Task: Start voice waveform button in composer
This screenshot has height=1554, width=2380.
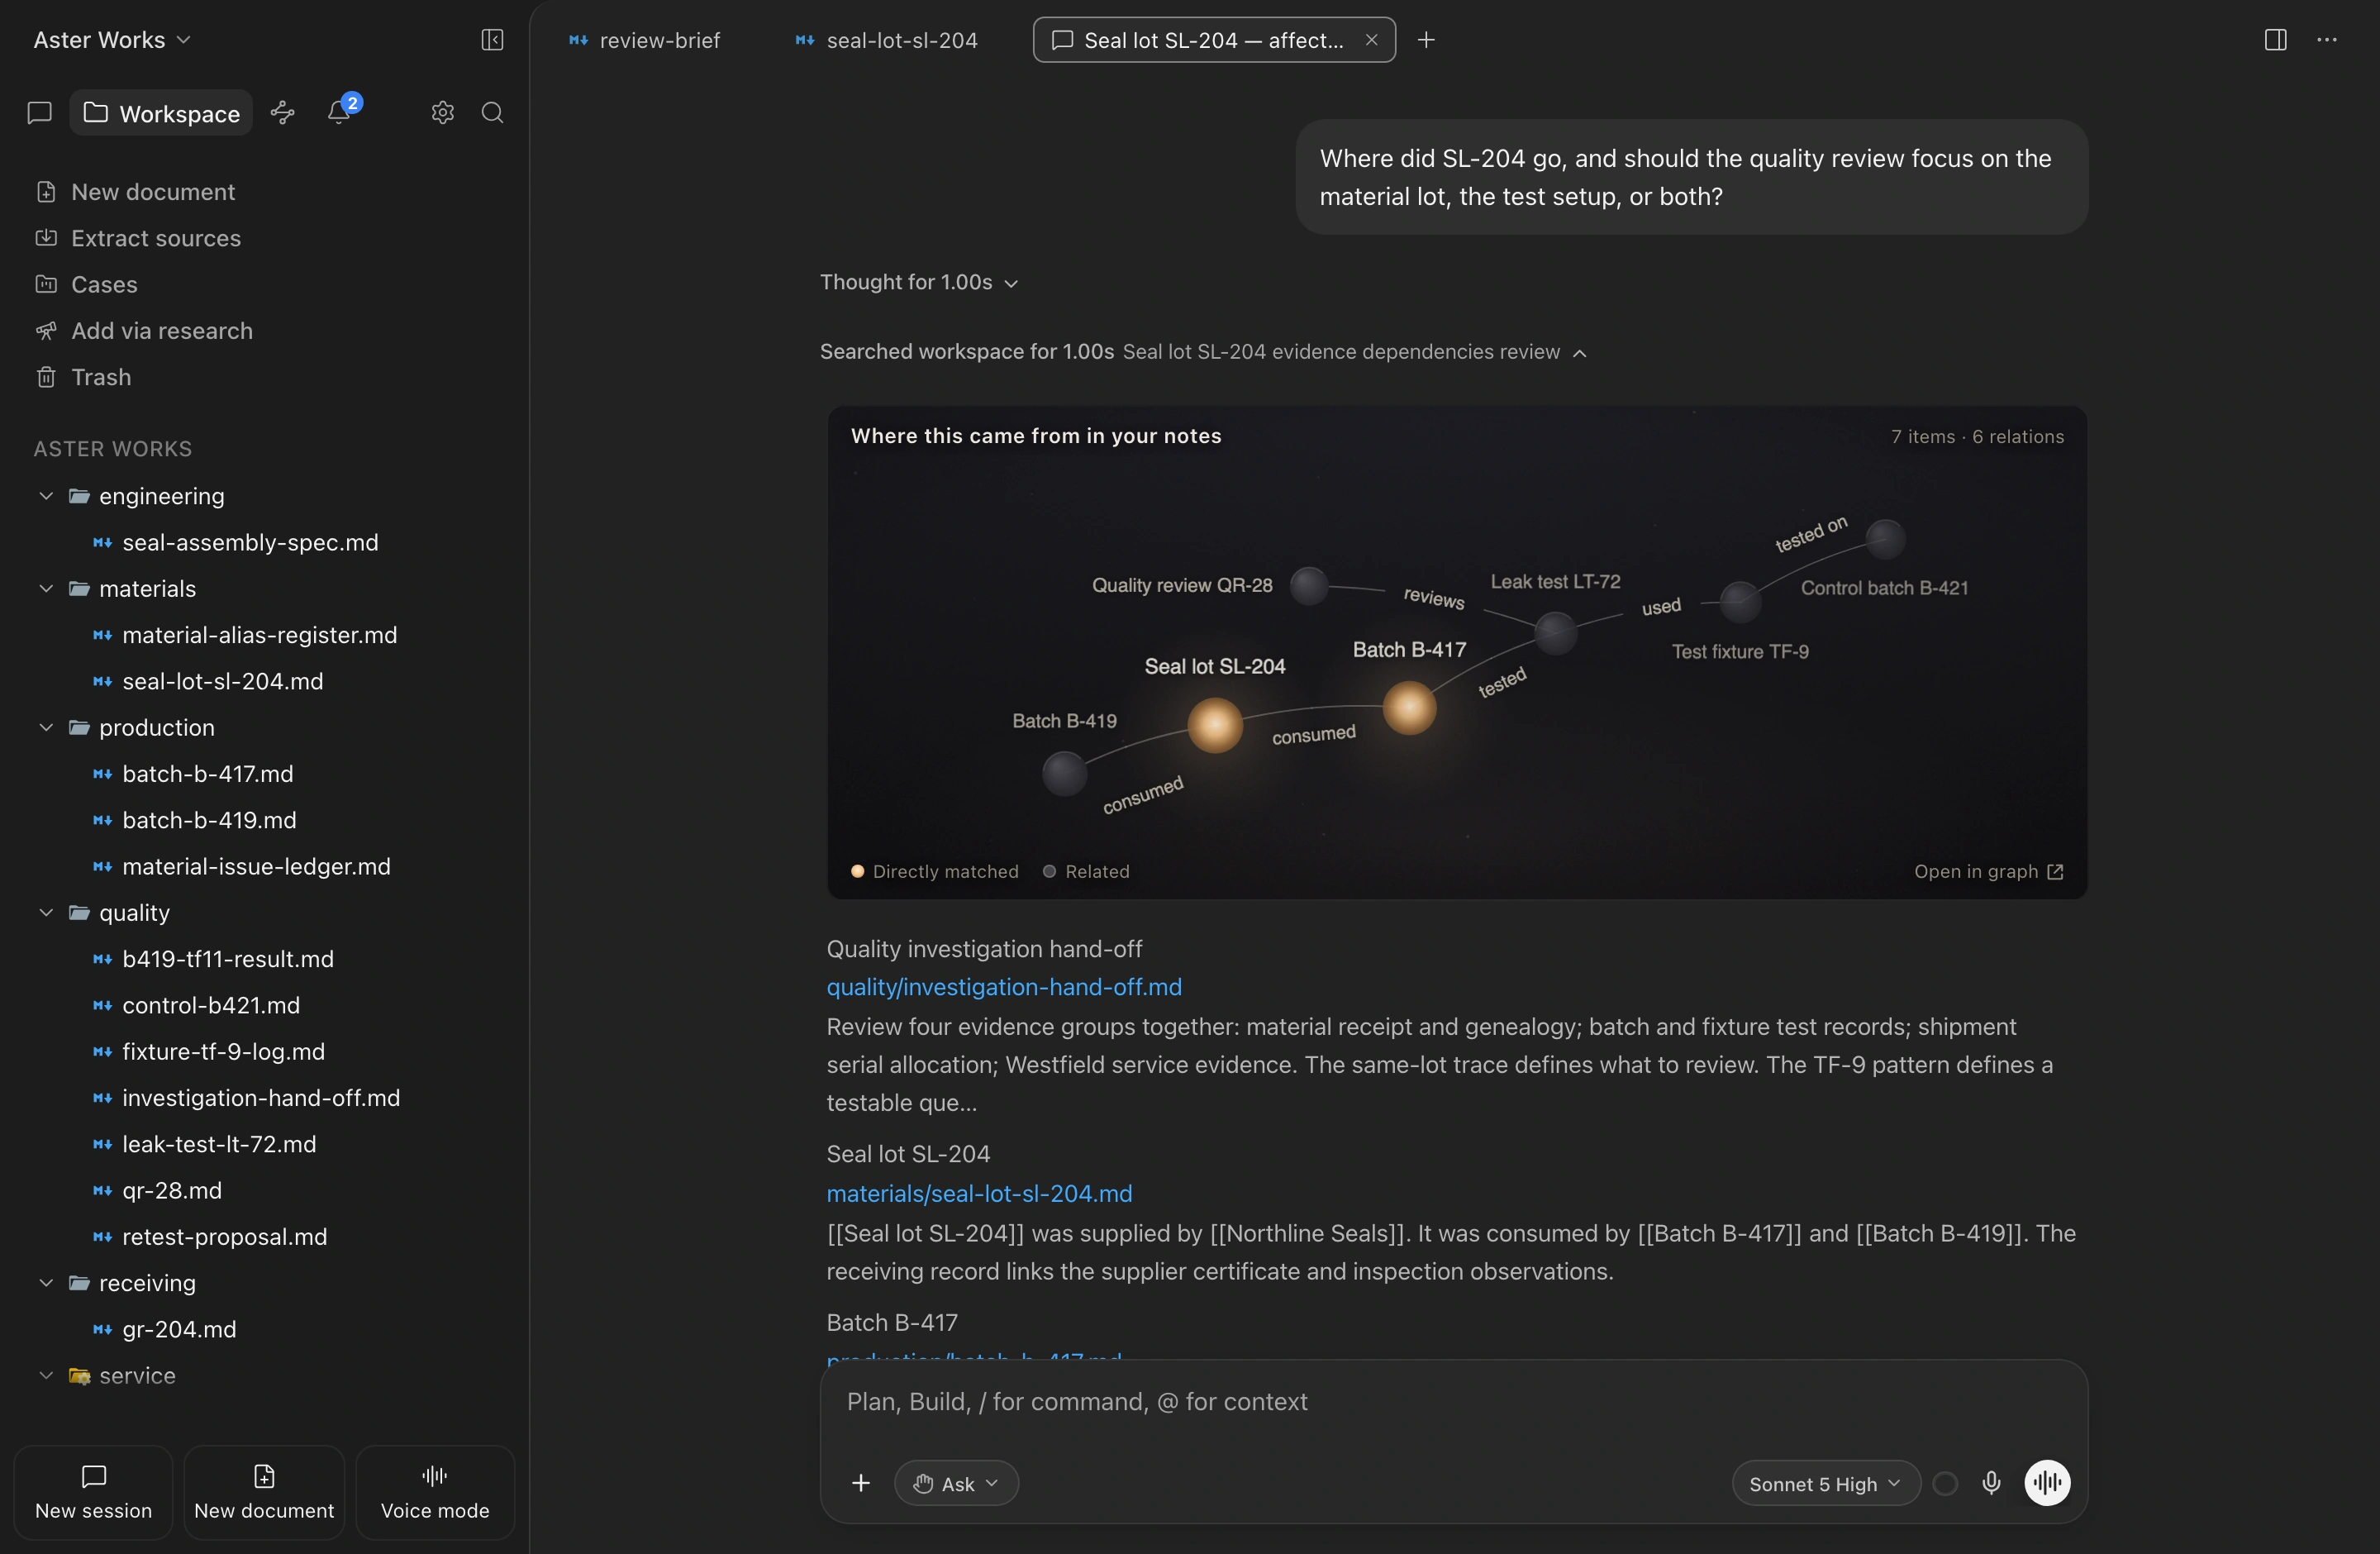Action: (2047, 1483)
